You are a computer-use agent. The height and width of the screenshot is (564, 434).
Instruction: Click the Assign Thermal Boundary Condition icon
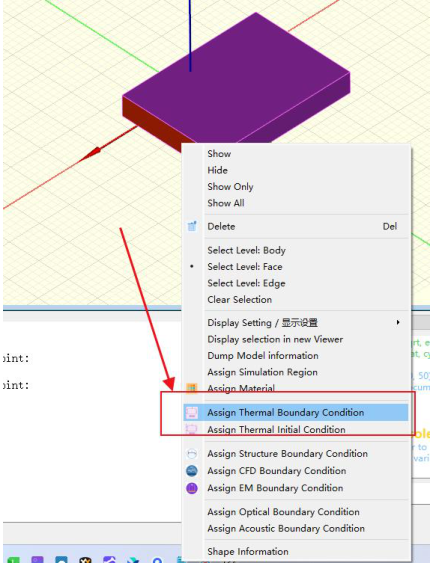pyautogui.click(x=192, y=413)
